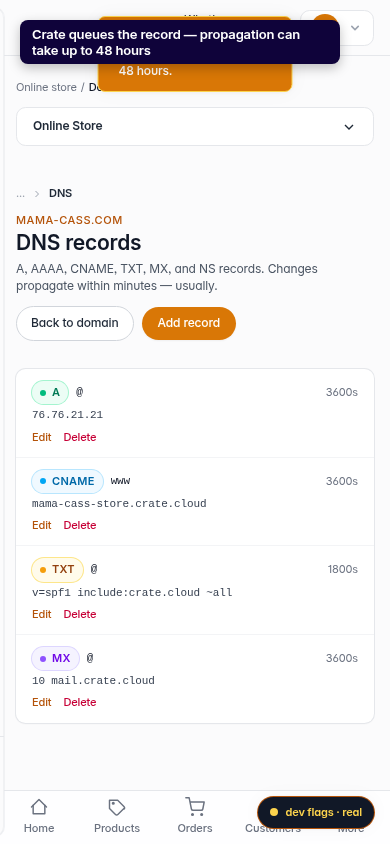
Task: Click the A record type badge
Action: click(50, 392)
